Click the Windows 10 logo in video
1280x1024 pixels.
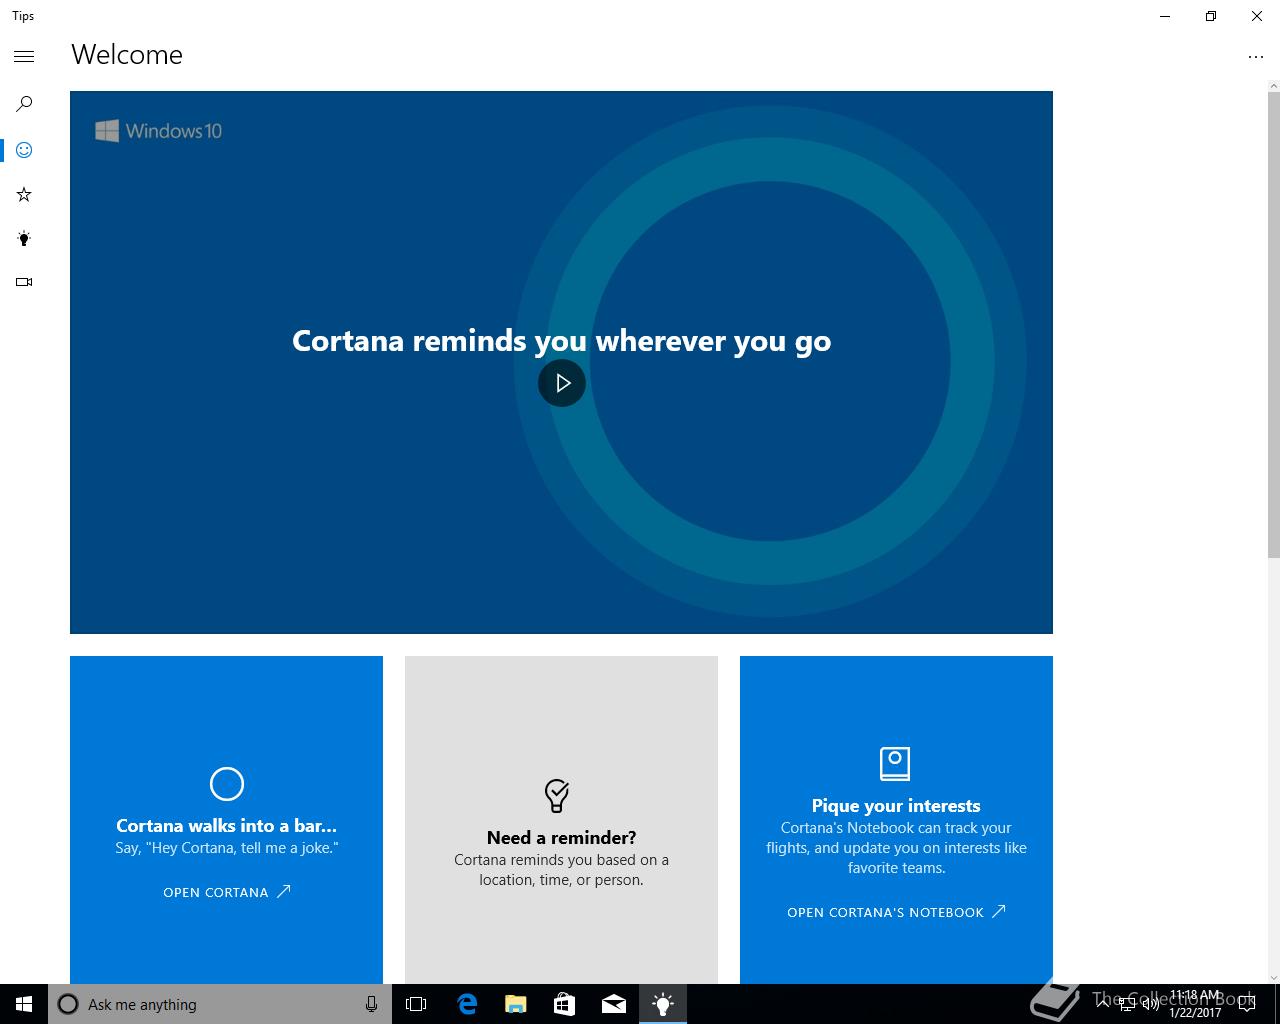159,131
